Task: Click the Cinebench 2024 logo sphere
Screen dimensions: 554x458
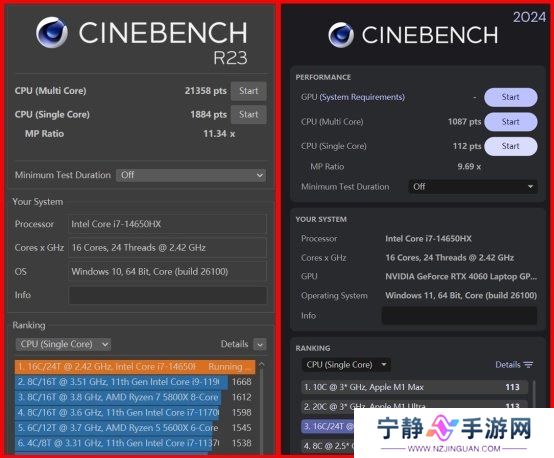Action: click(x=341, y=35)
